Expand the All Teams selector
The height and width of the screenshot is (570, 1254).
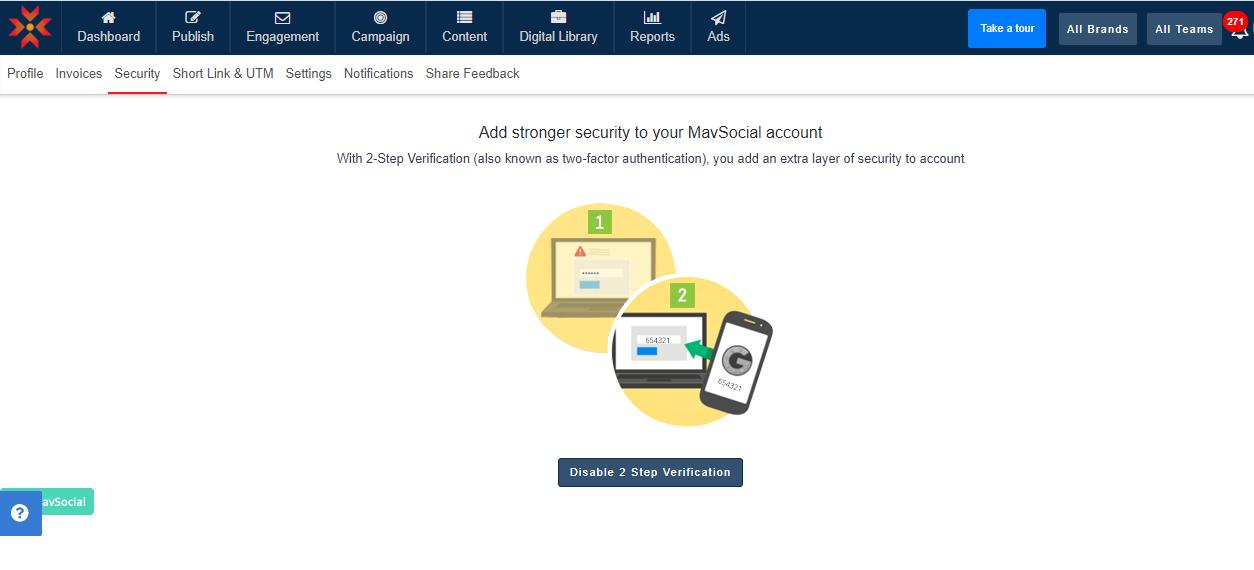point(1183,29)
